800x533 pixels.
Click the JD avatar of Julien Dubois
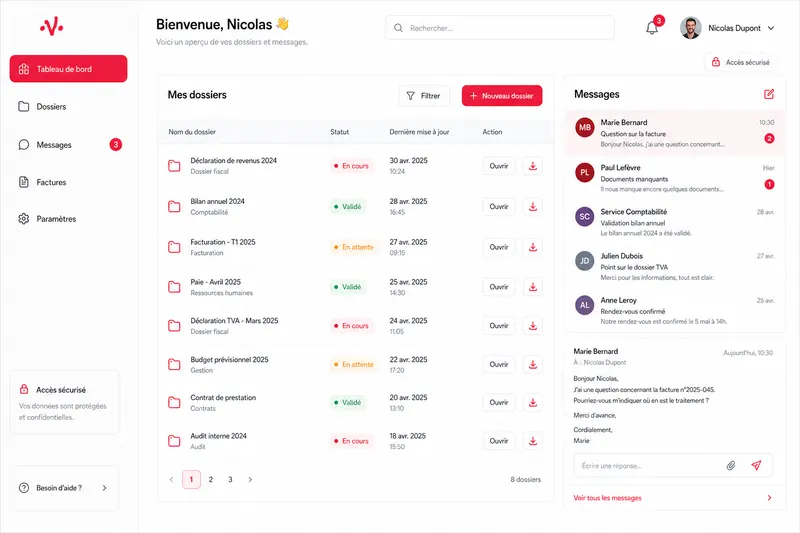tap(585, 261)
